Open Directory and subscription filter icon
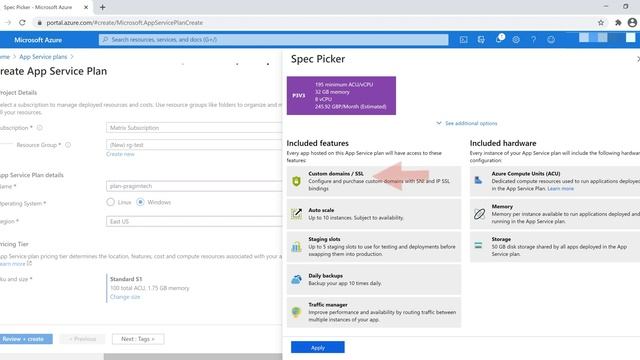This screenshot has width=640, height=360. click(481, 40)
